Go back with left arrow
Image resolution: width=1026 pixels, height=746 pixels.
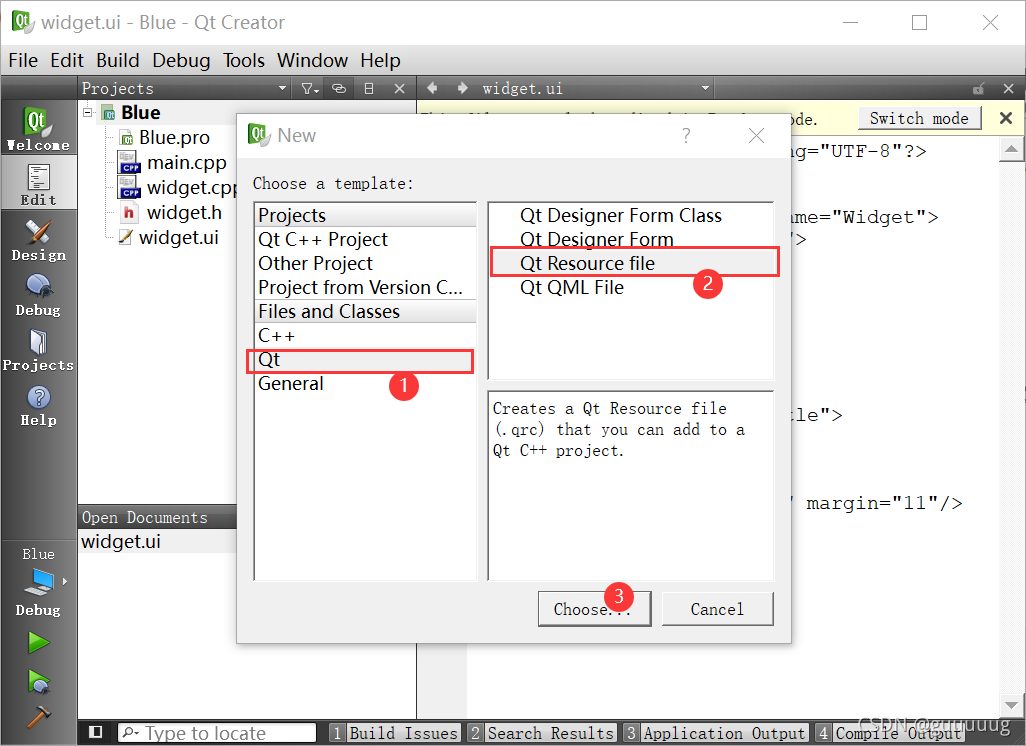[432, 88]
